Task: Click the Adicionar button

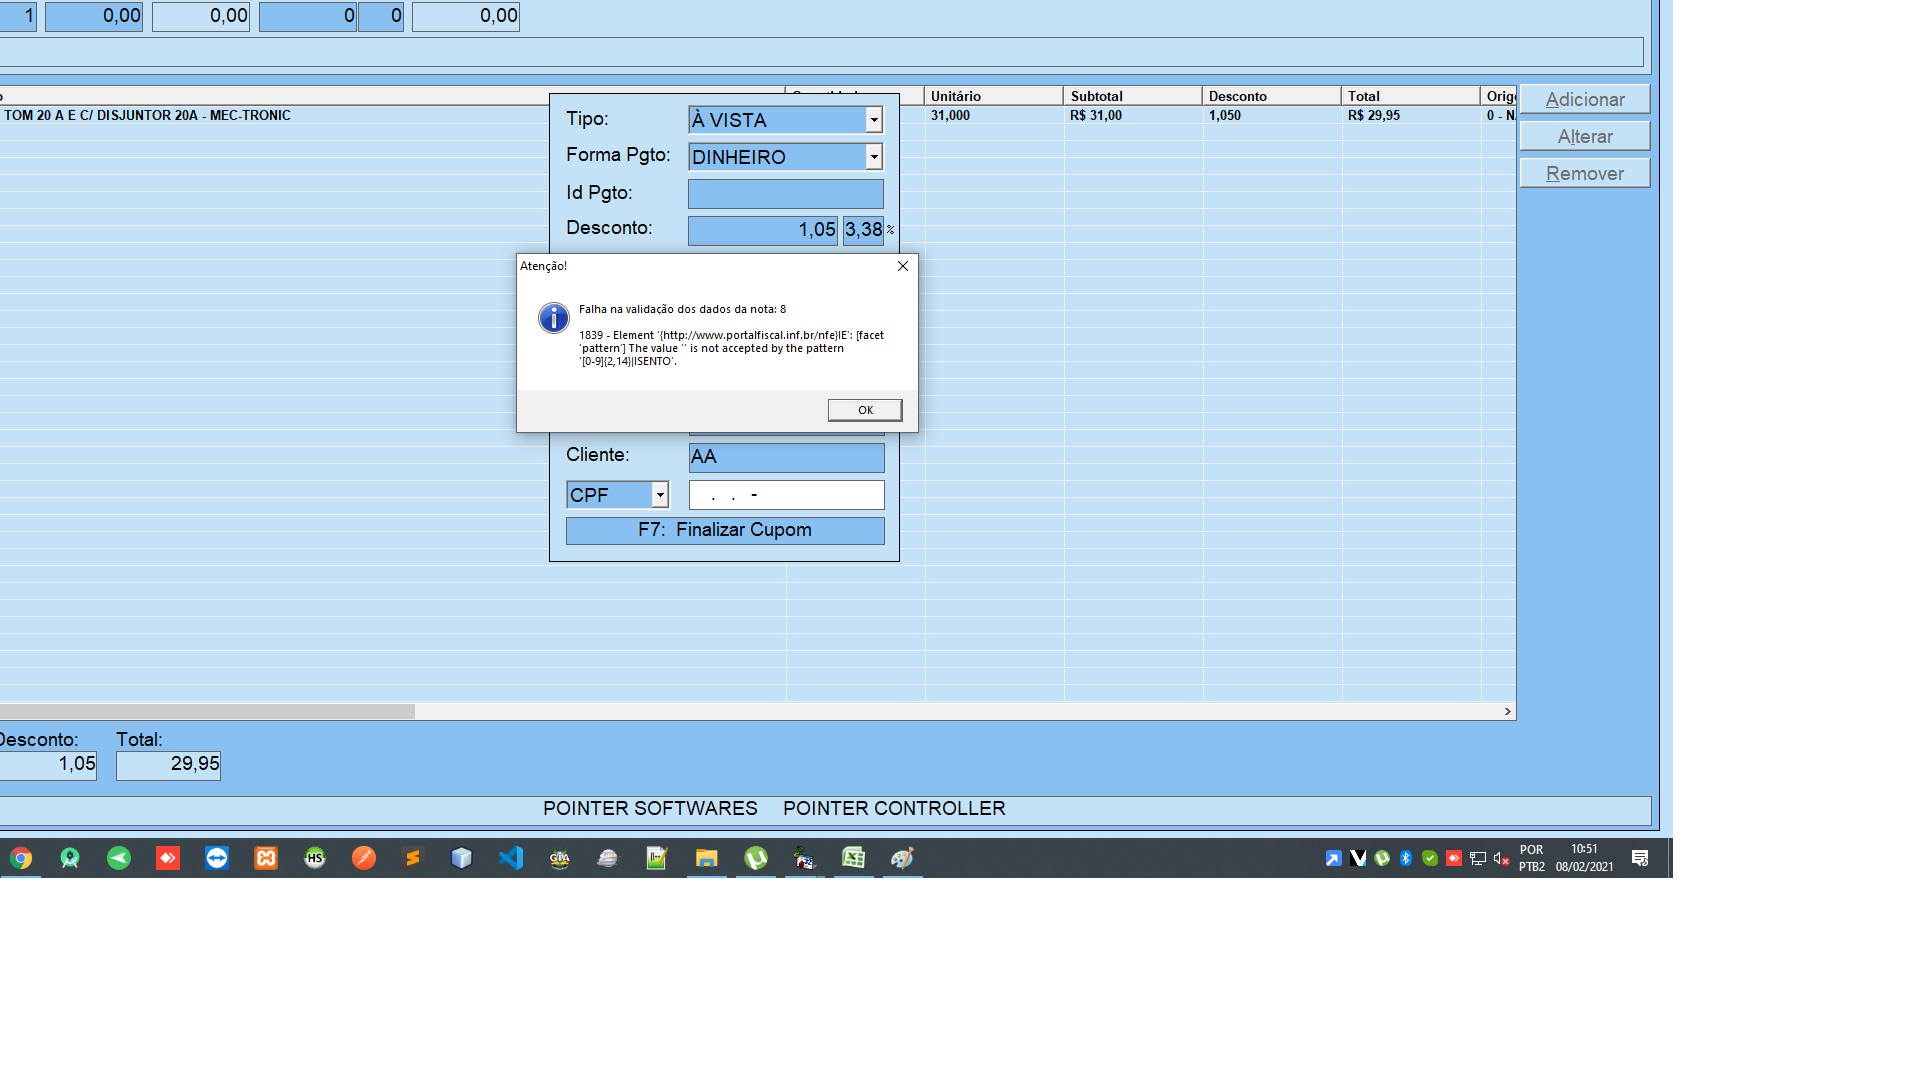Action: click(1585, 99)
